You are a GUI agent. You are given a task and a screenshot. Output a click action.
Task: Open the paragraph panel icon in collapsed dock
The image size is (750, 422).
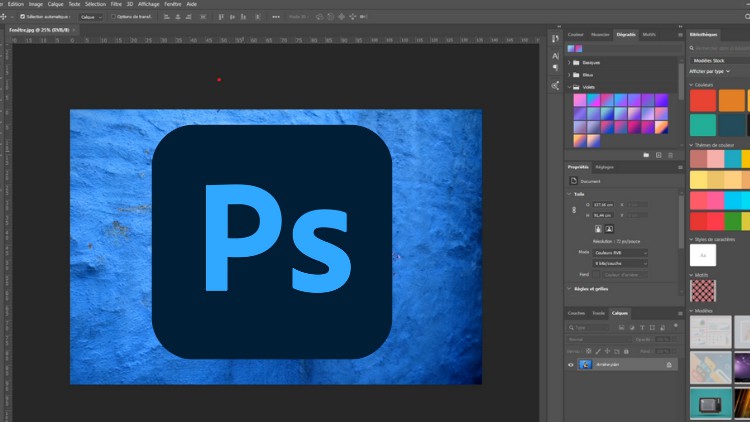click(x=555, y=68)
